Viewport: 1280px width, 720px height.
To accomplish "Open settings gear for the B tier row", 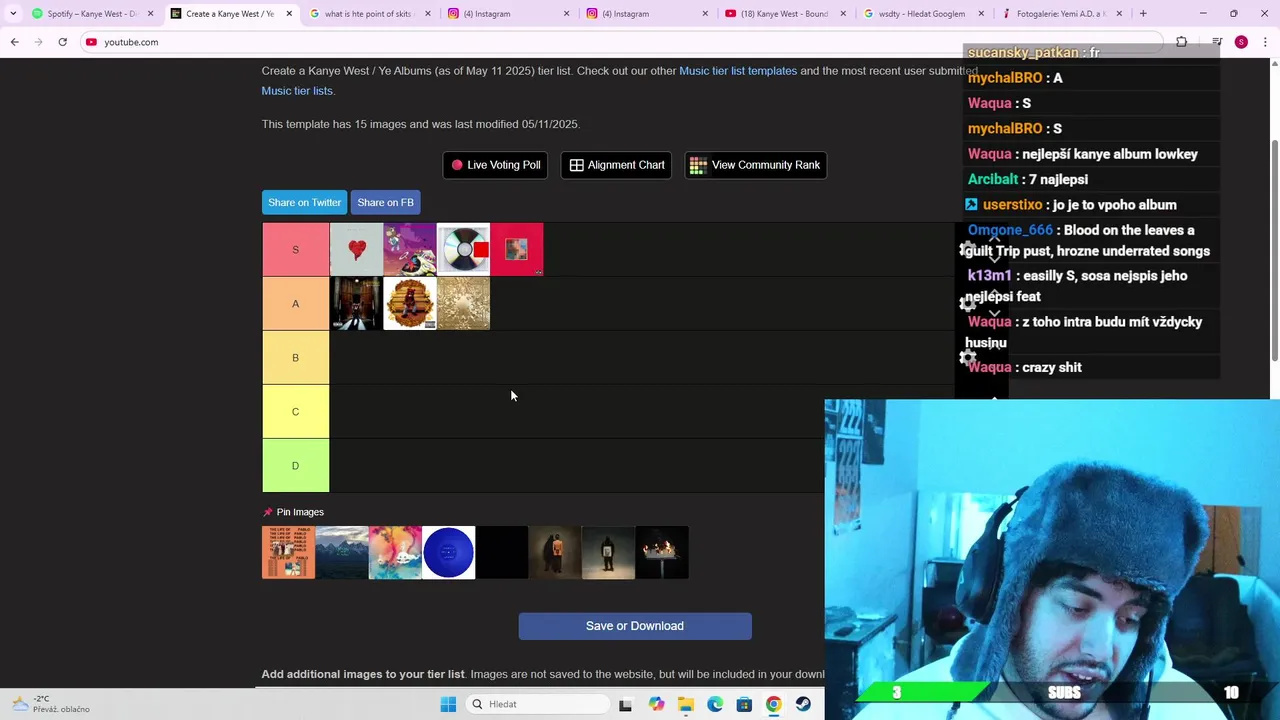I will [968, 358].
